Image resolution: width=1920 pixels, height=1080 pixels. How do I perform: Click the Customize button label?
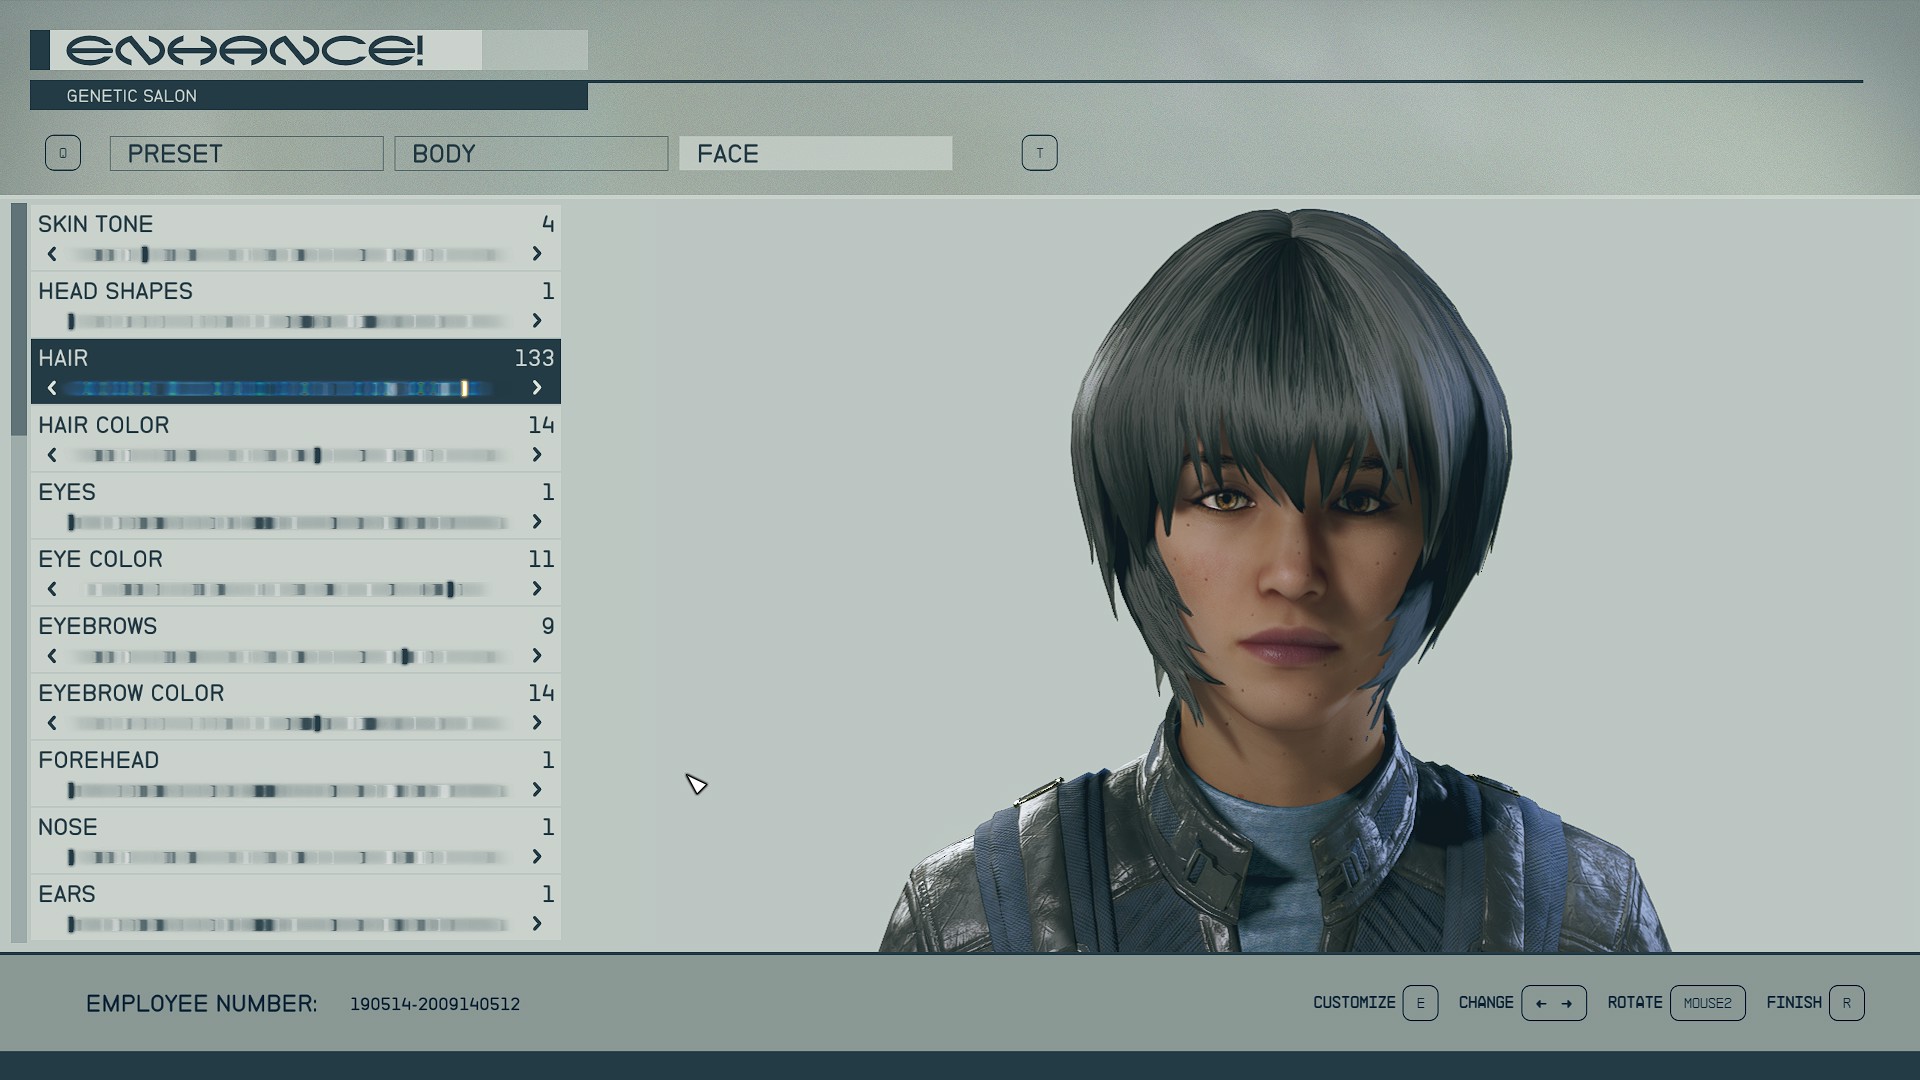click(x=1354, y=1003)
